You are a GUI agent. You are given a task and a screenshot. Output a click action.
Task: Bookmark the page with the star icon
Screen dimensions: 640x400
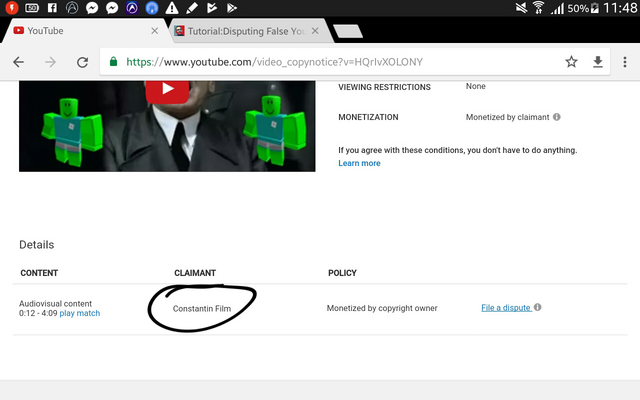point(571,62)
